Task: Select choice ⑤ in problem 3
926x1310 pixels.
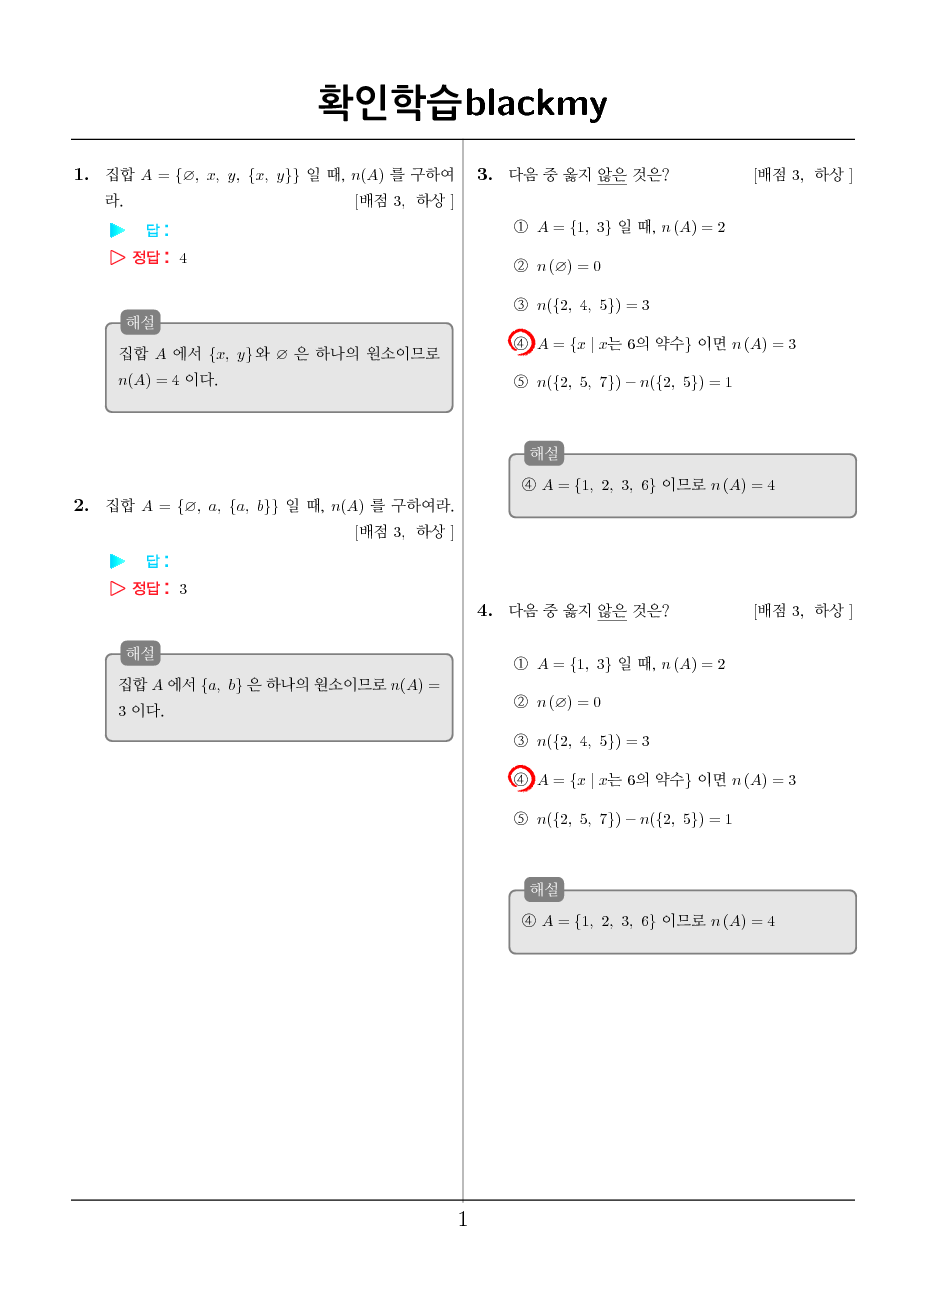Action: point(623,382)
